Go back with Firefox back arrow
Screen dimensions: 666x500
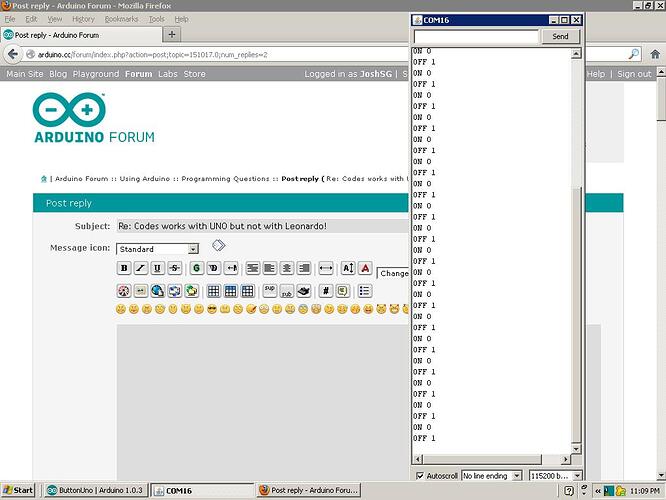pos(13,54)
